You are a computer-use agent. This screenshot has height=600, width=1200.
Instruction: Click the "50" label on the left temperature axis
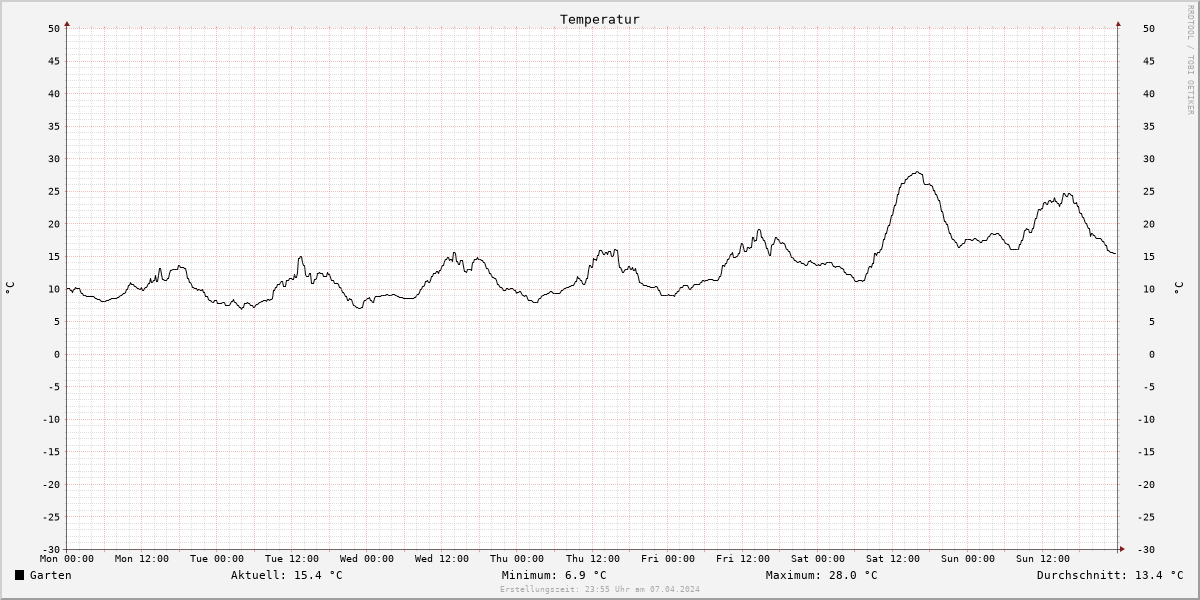pos(55,28)
